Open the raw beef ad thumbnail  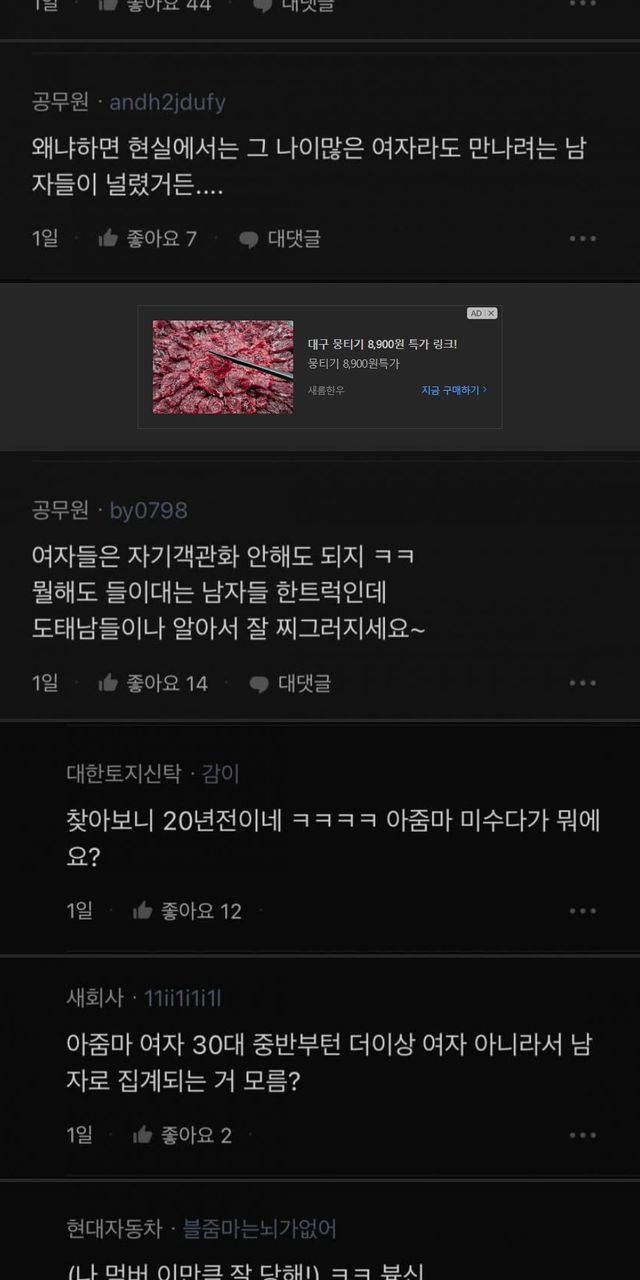[223, 367]
